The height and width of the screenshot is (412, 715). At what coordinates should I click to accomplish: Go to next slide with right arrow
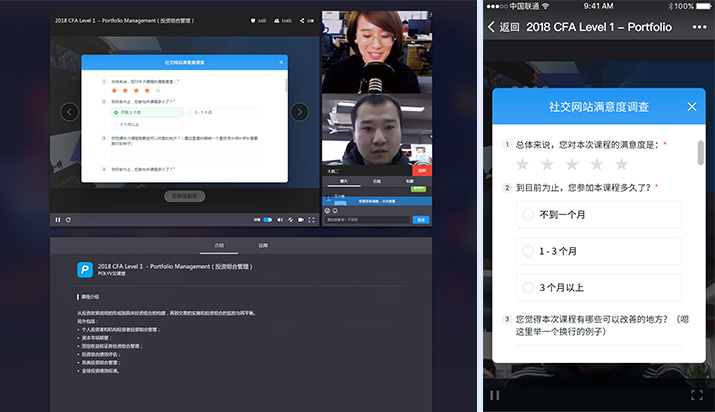[x=299, y=112]
